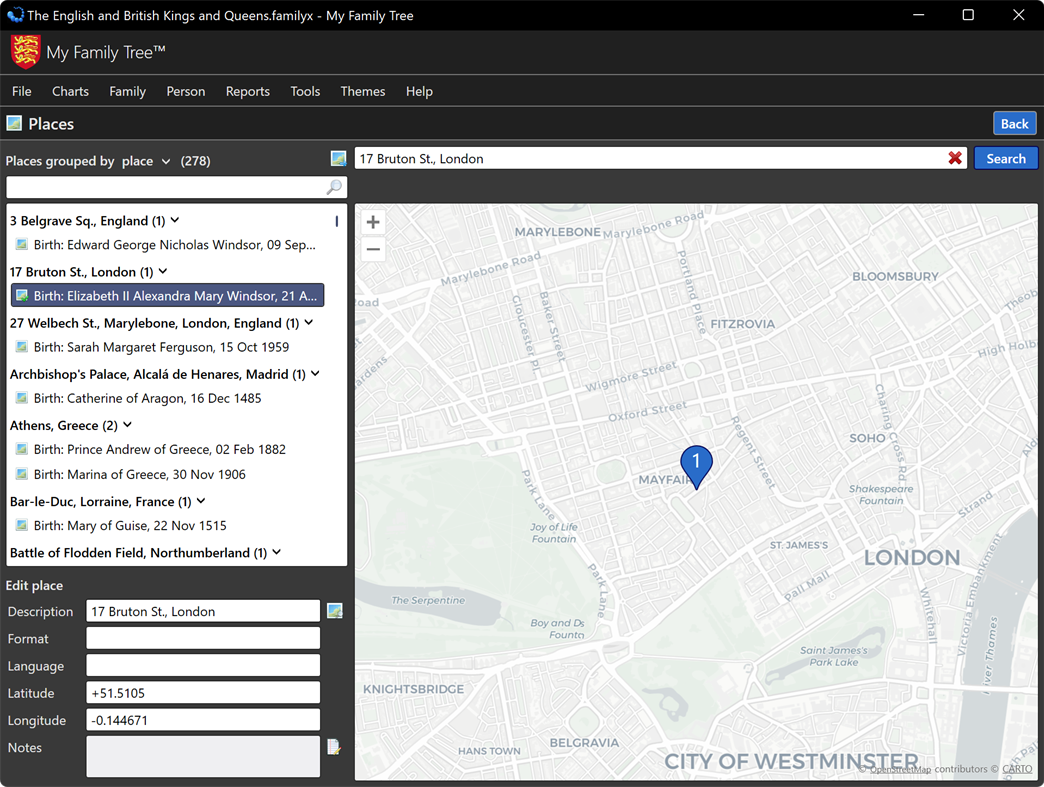
Task: Open the grouped-by place dropdown
Action: point(146,161)
